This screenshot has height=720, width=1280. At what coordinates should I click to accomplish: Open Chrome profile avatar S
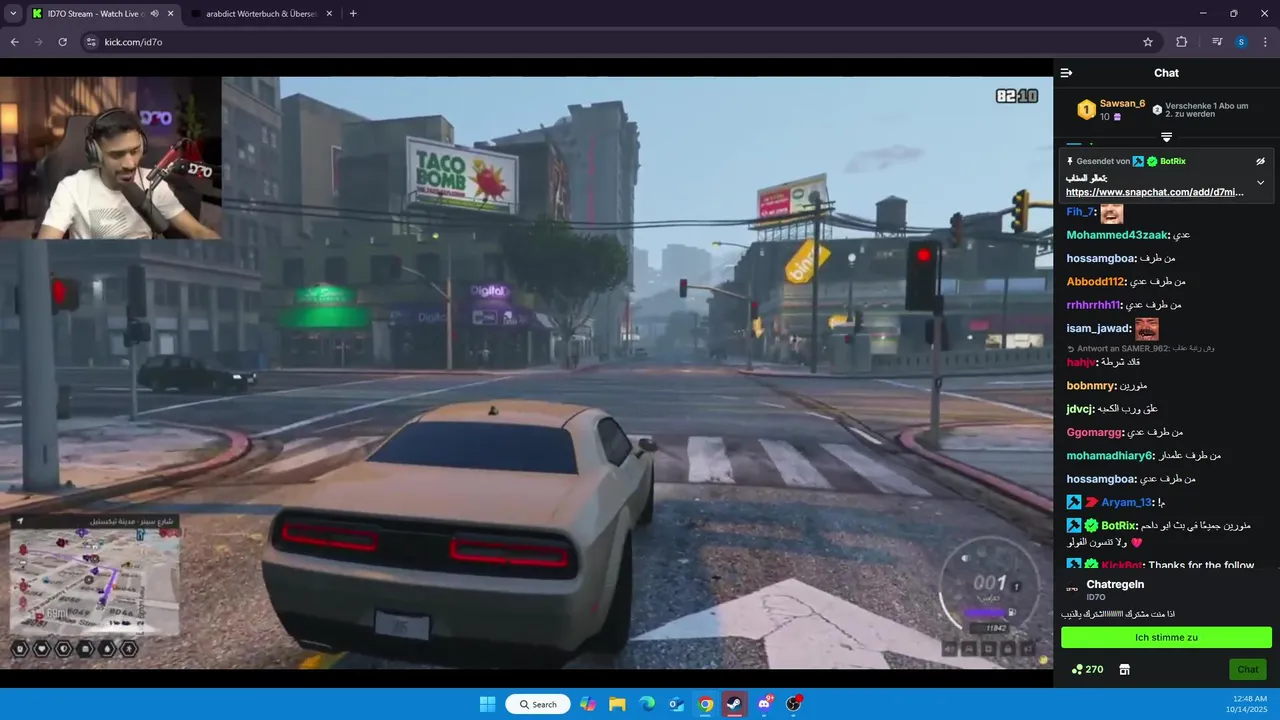pyautogui.click(x=1241, y=42)
